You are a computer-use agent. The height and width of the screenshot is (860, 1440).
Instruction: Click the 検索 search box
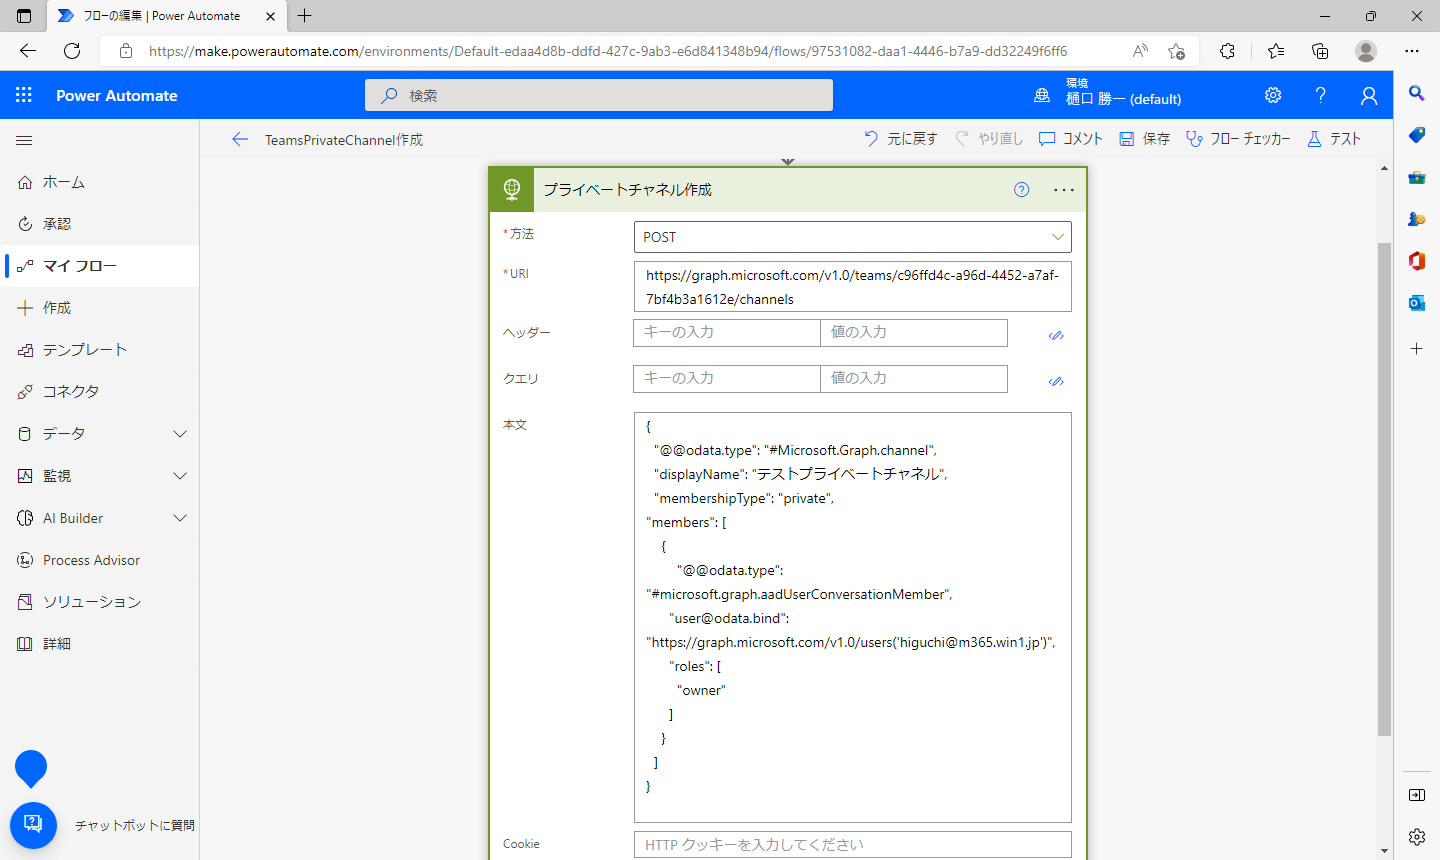tap(599, 95)
